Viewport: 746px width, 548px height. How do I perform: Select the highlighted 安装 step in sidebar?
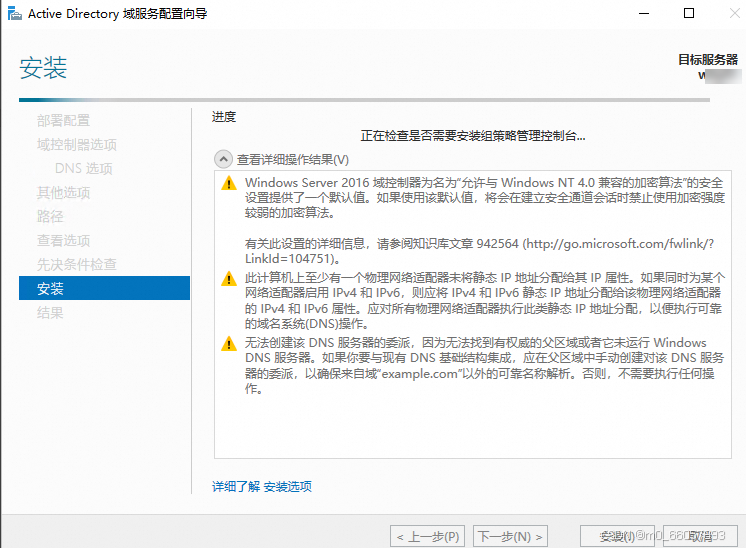104,288
